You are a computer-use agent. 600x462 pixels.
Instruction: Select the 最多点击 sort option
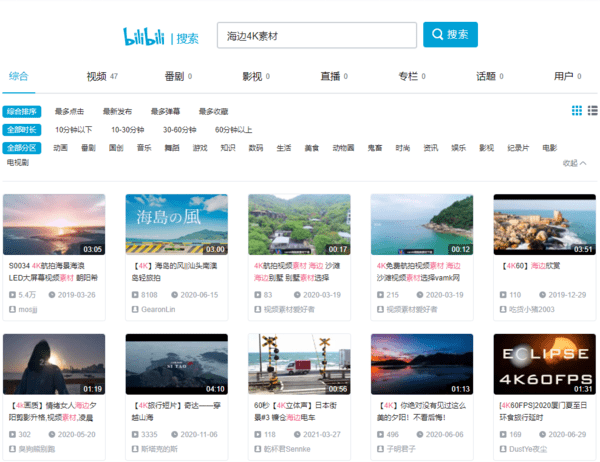70,111
